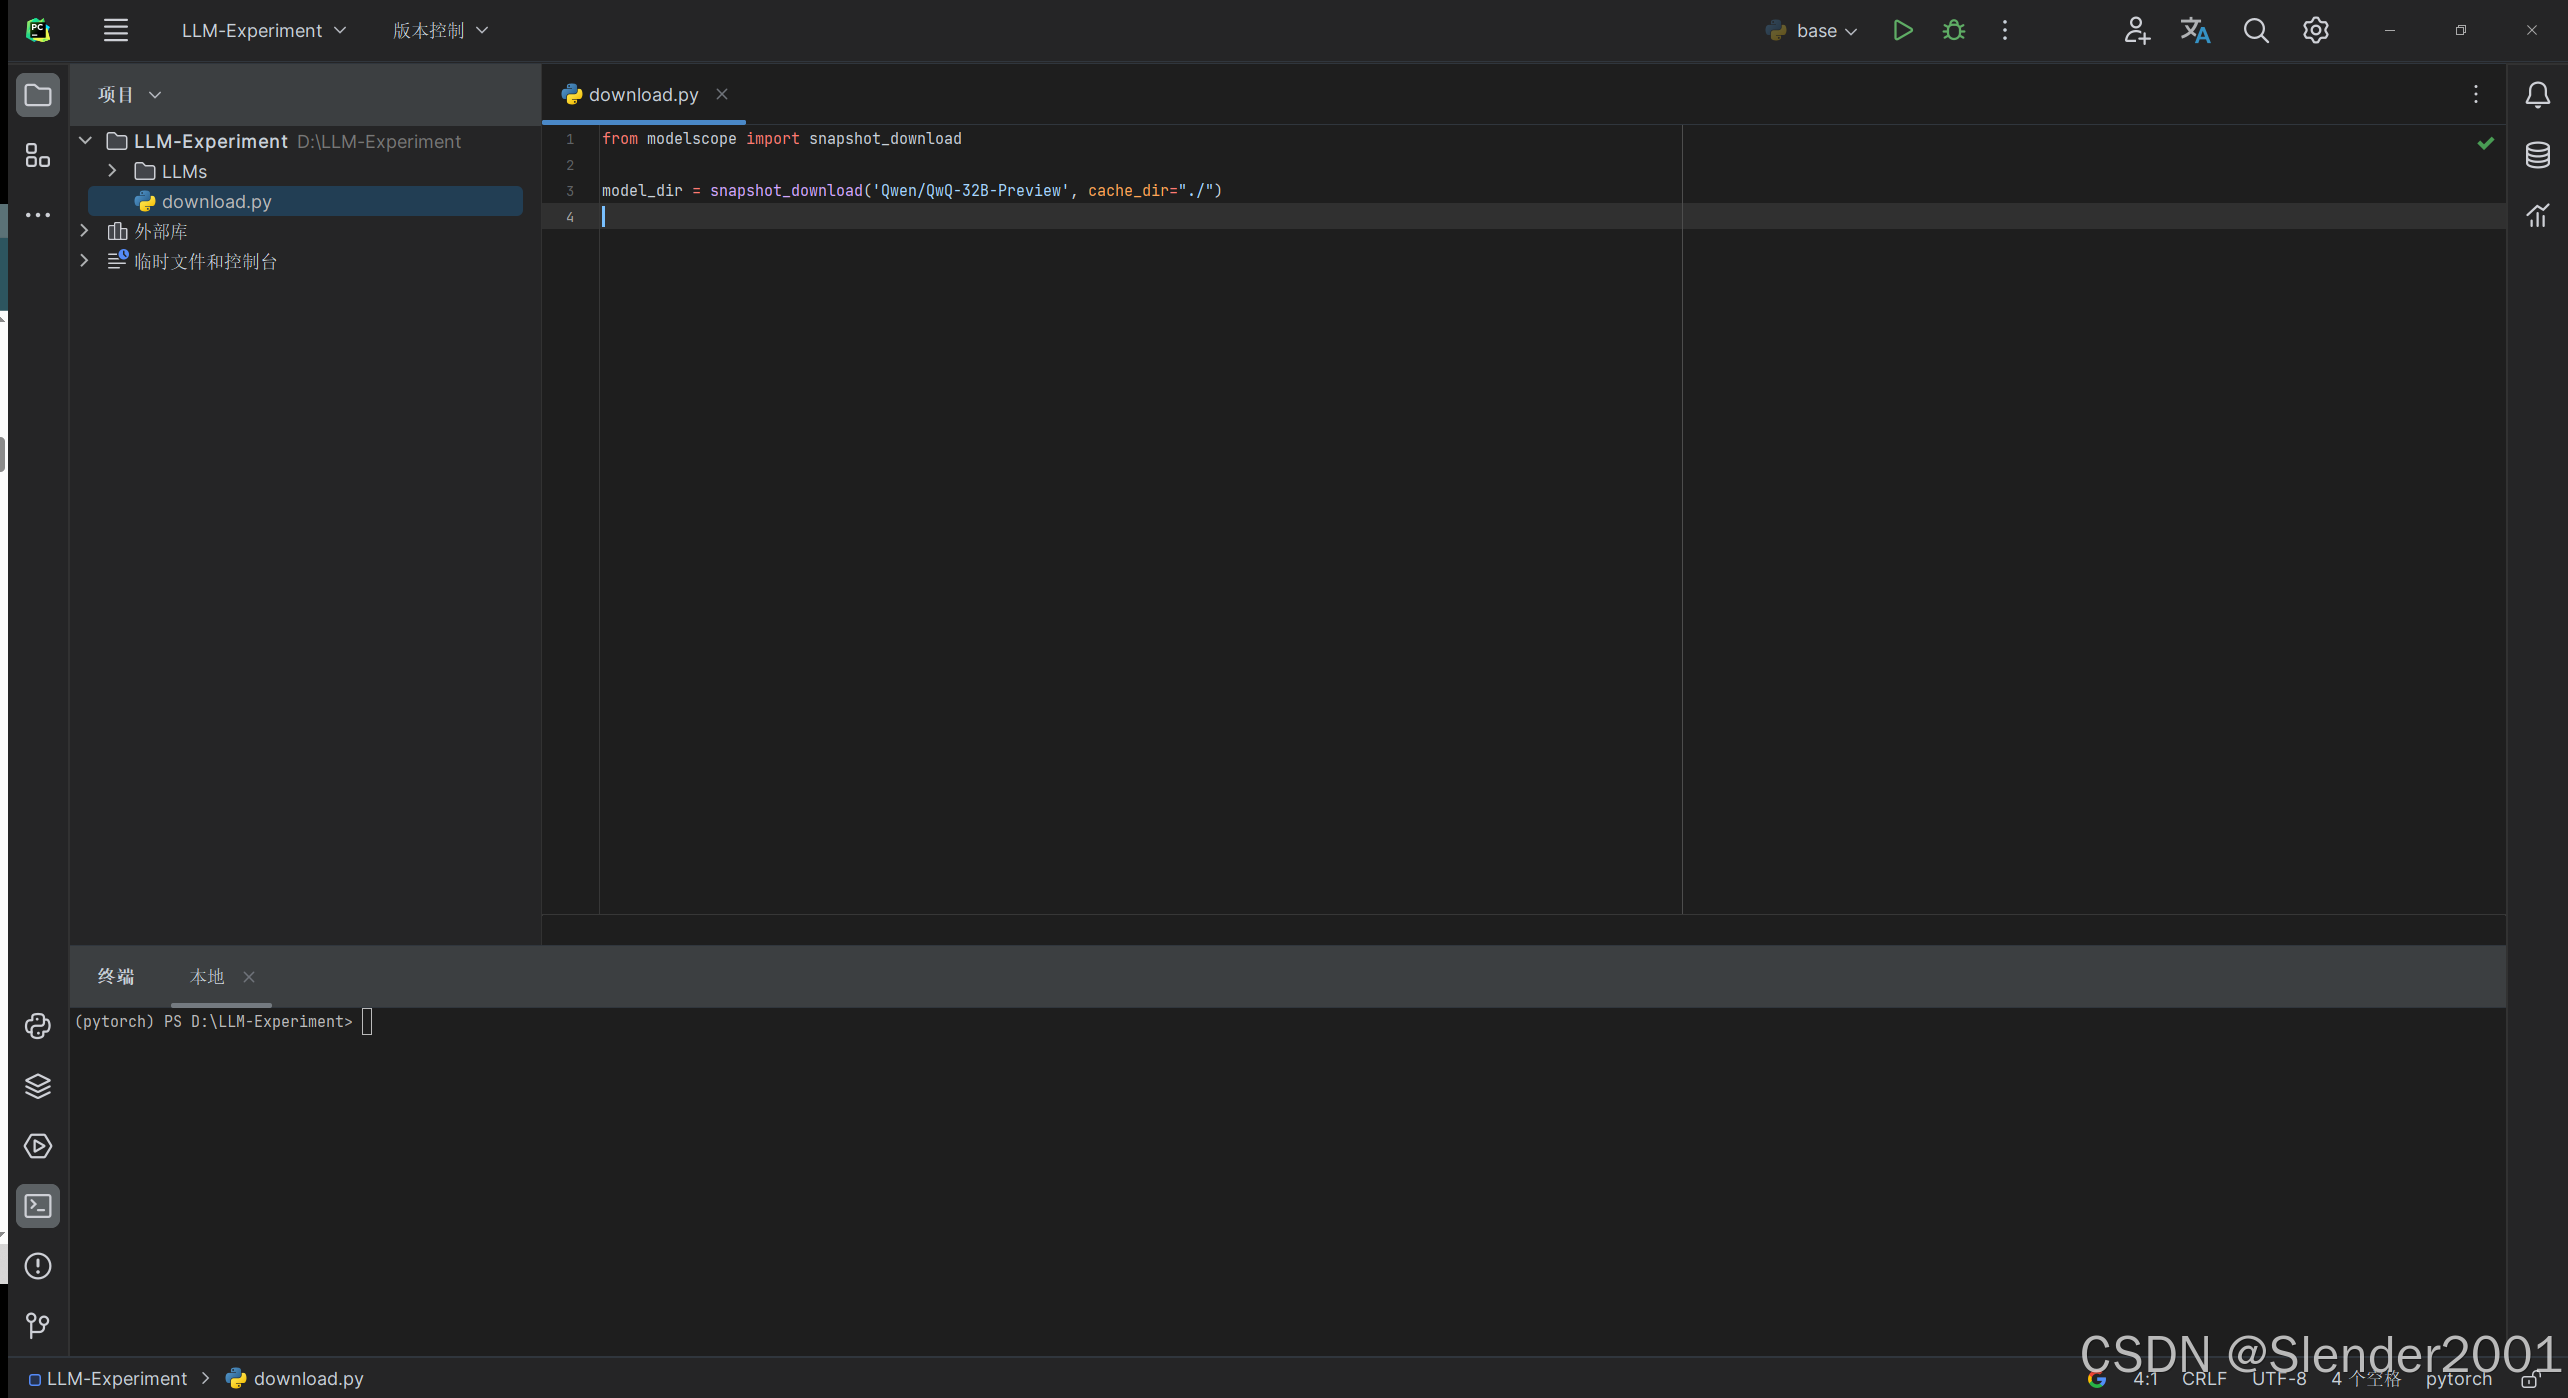This screenshot has width=2568, height=1398.
Task: Change UTF-8 file encoding
Action: pos(2279,1379)
